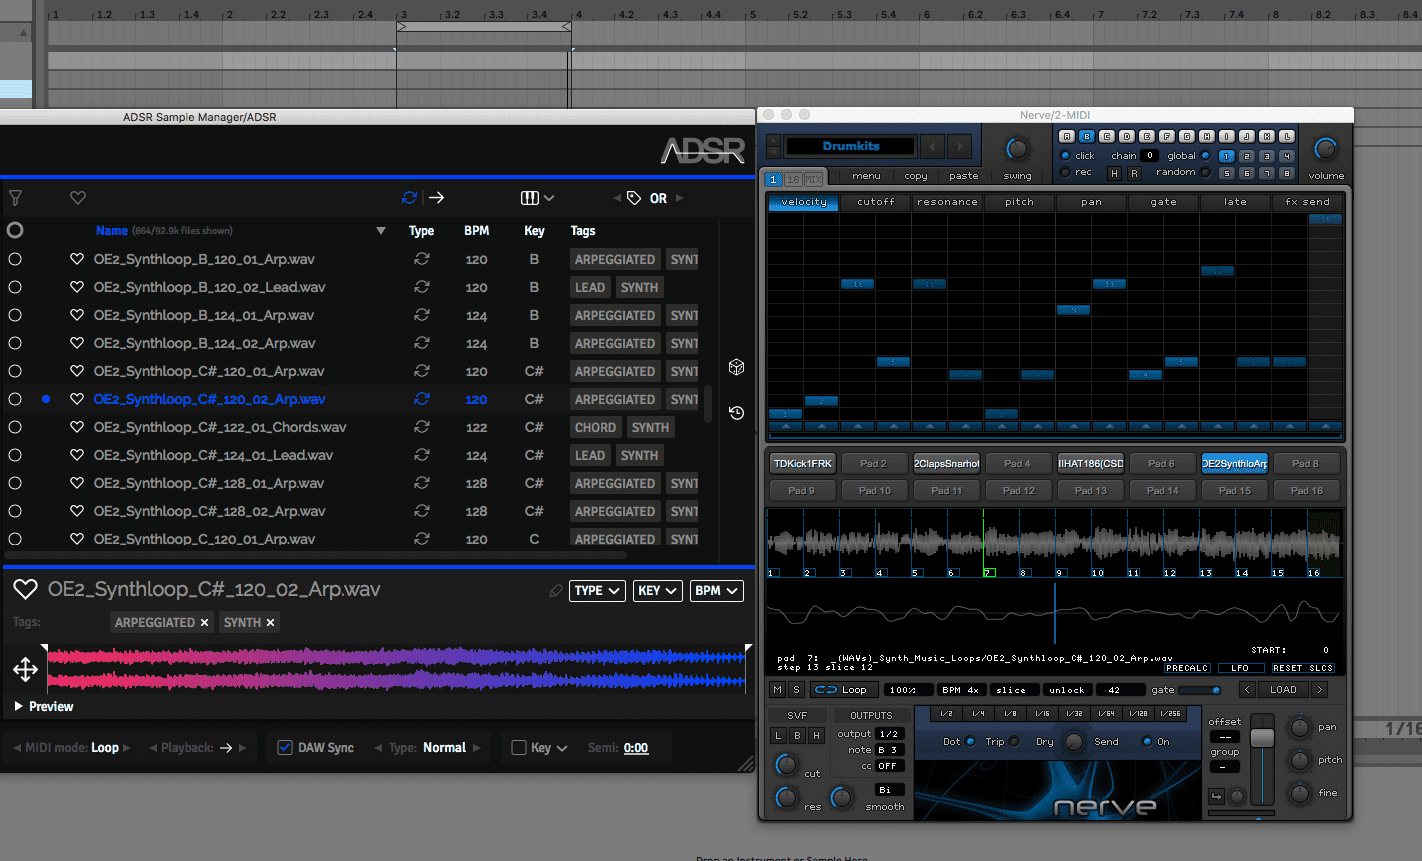1422x861 pixels.
Task: Click the drag-to-DAW move arrows icon
Action: pos(25,669)
